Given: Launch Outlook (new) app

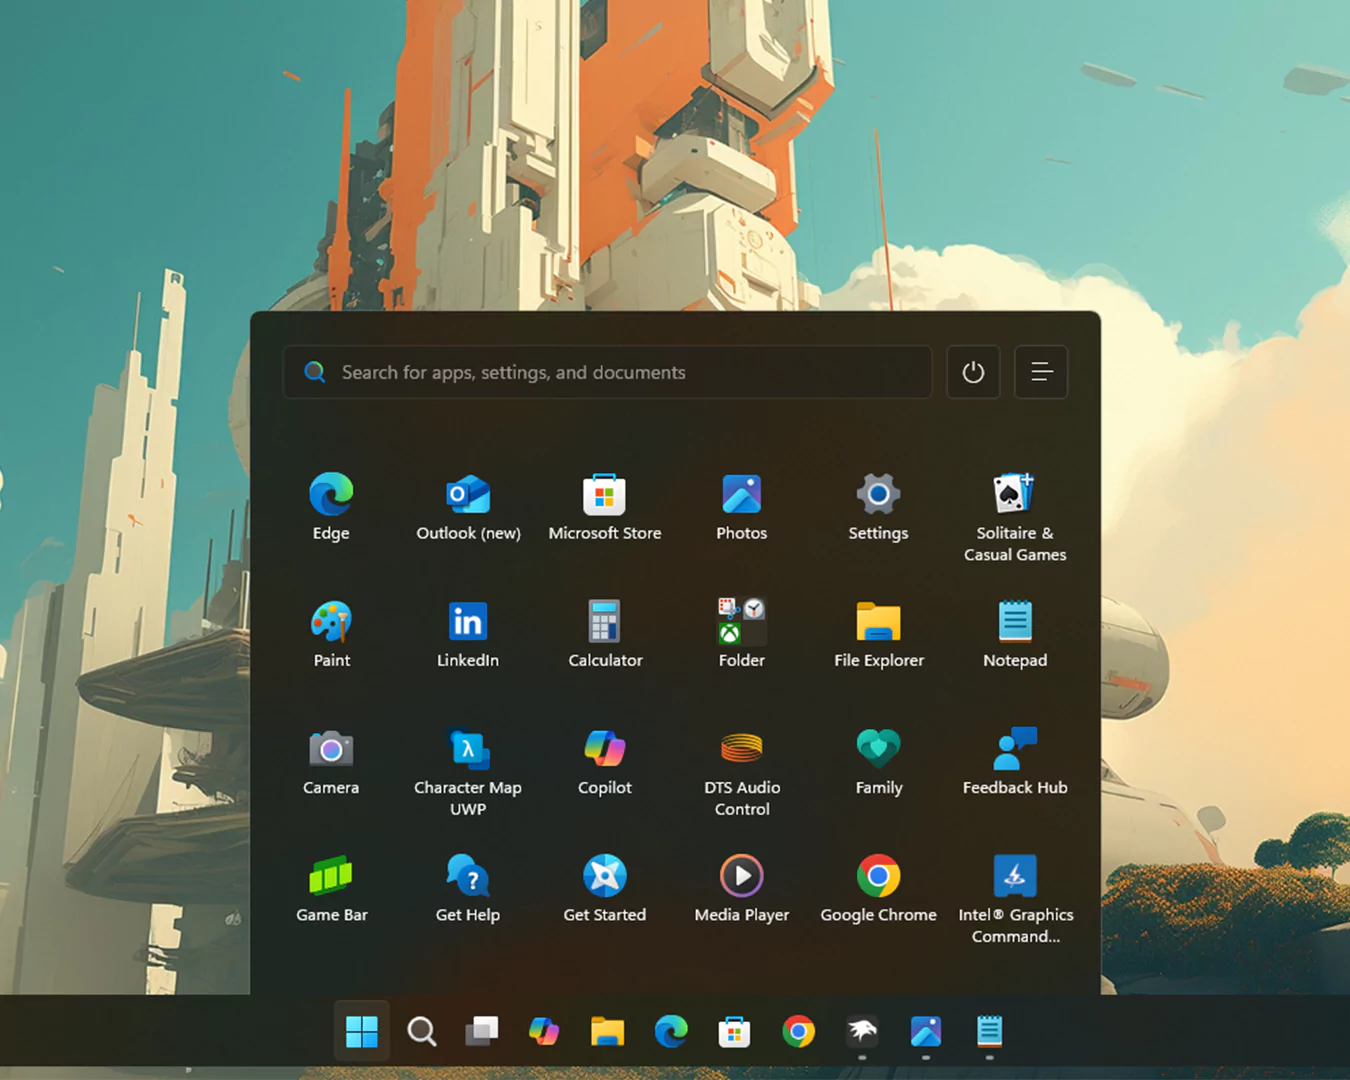Looking at the screenshot, I should 468,507.
